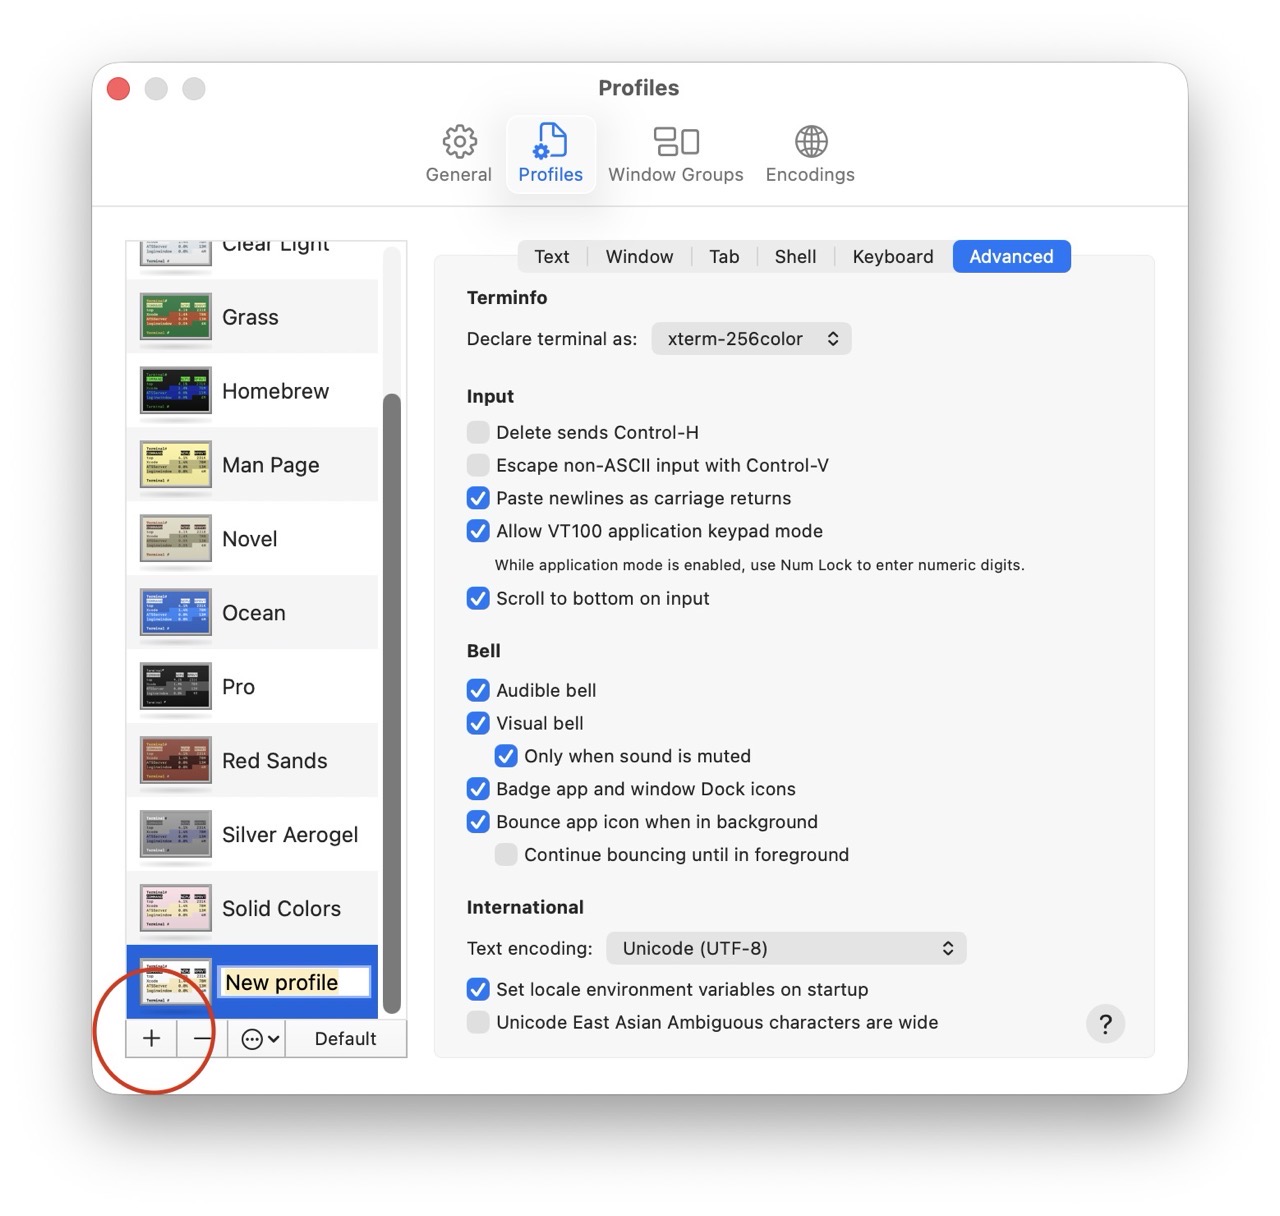Enable Unicode East Asian Ambiguous characters wide

pyautogui.click(x=478, y=1022)
